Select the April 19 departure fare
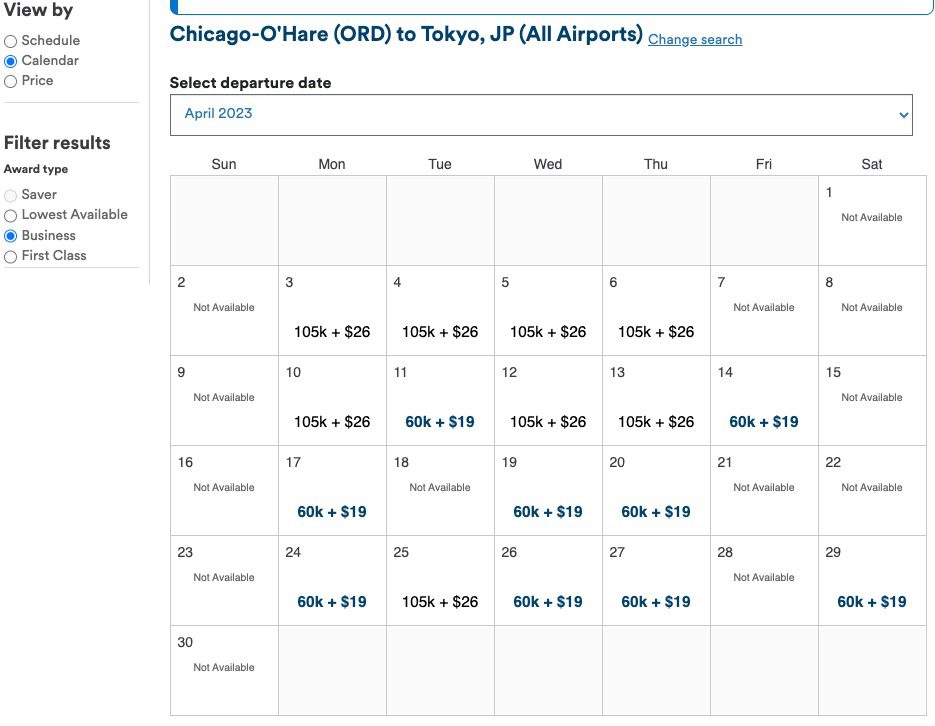The height and width of the screenshot is (726, 935). 547,511
